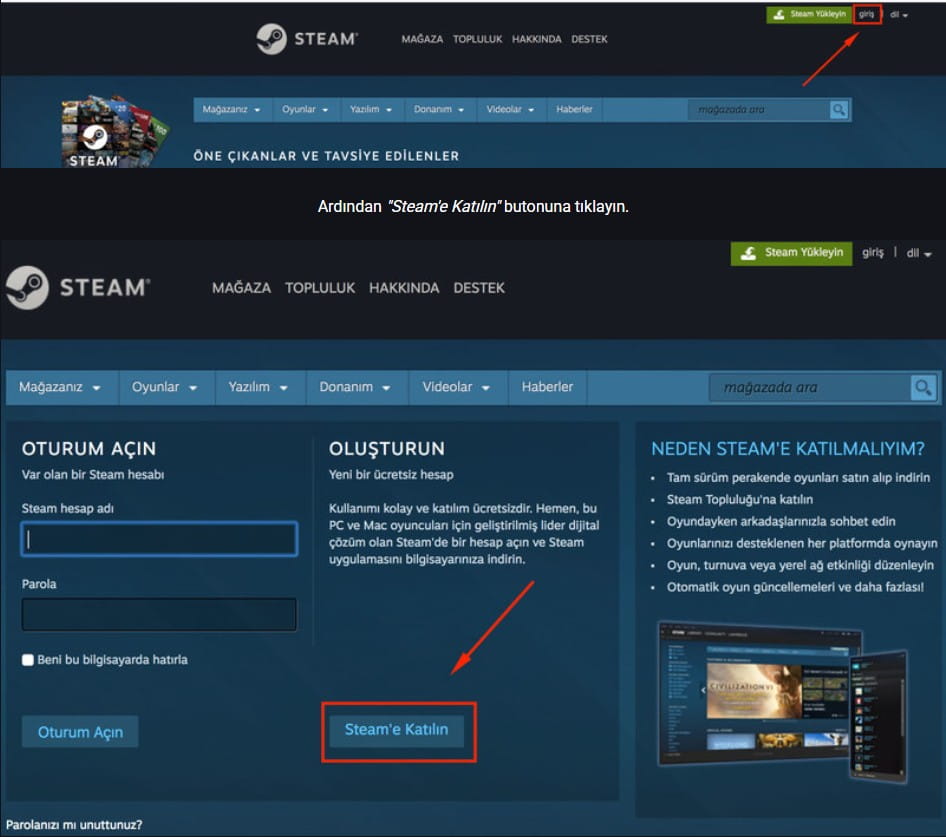This screenshot has width=946, height=837.
Task: Click the download icon on large Steam Yükleyin button
Action: point(749,253)
